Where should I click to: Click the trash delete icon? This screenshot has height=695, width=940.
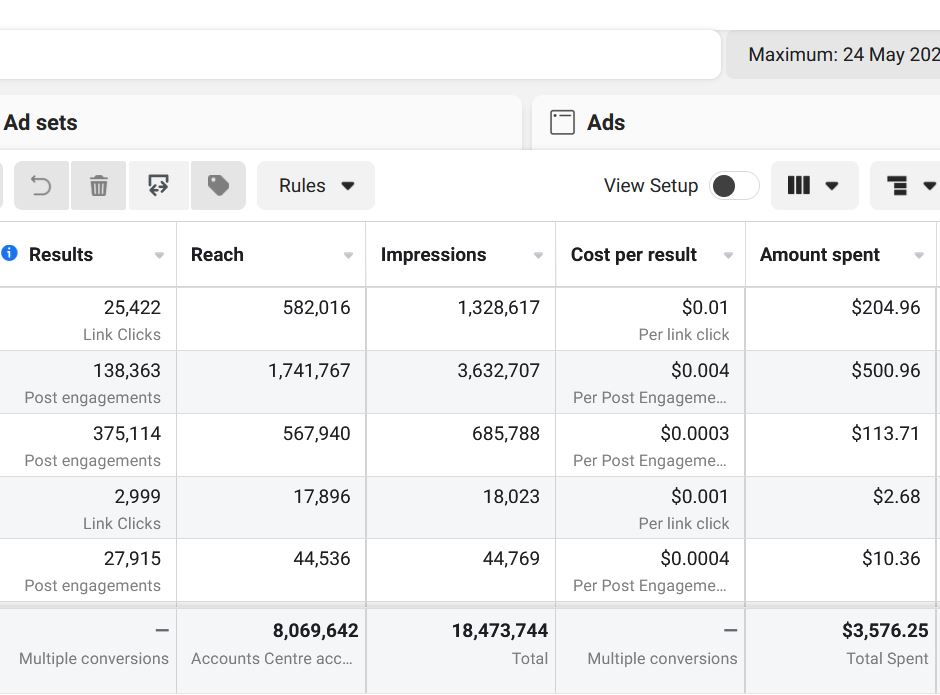click(98, 186)
